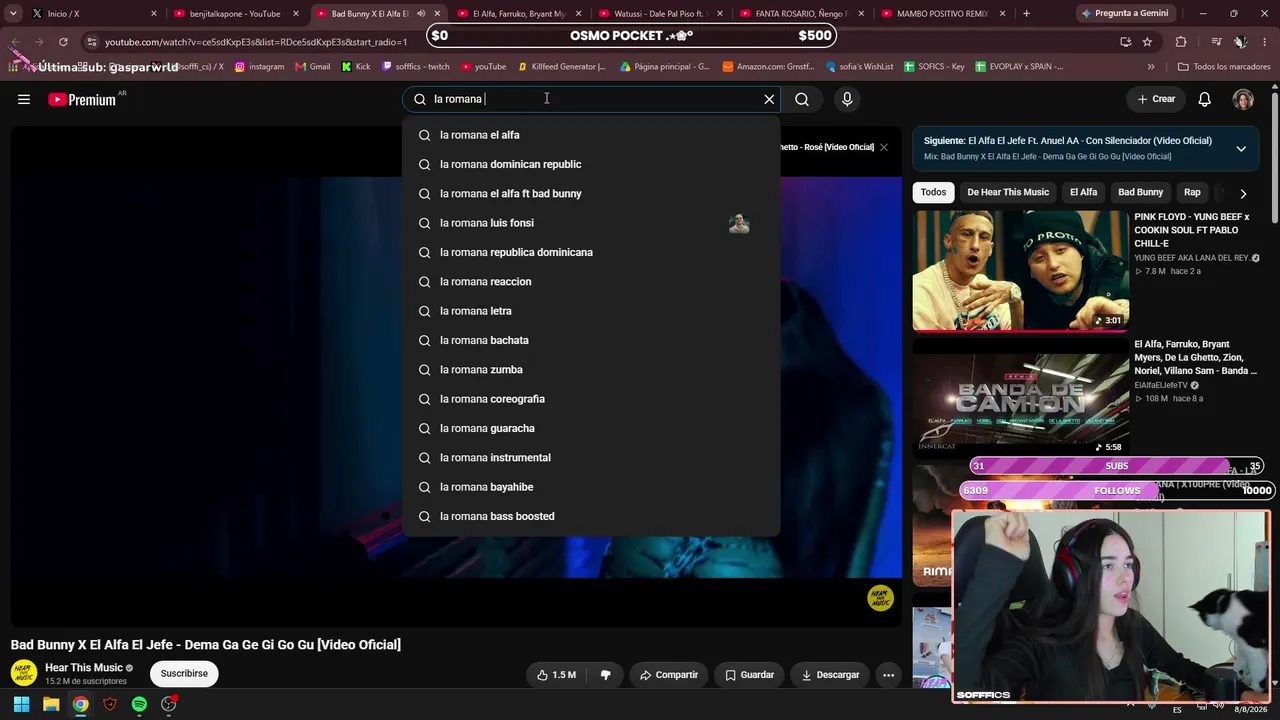
Task: Open the Hear This Music watermark in the video
Action: (x=880, y=598)
